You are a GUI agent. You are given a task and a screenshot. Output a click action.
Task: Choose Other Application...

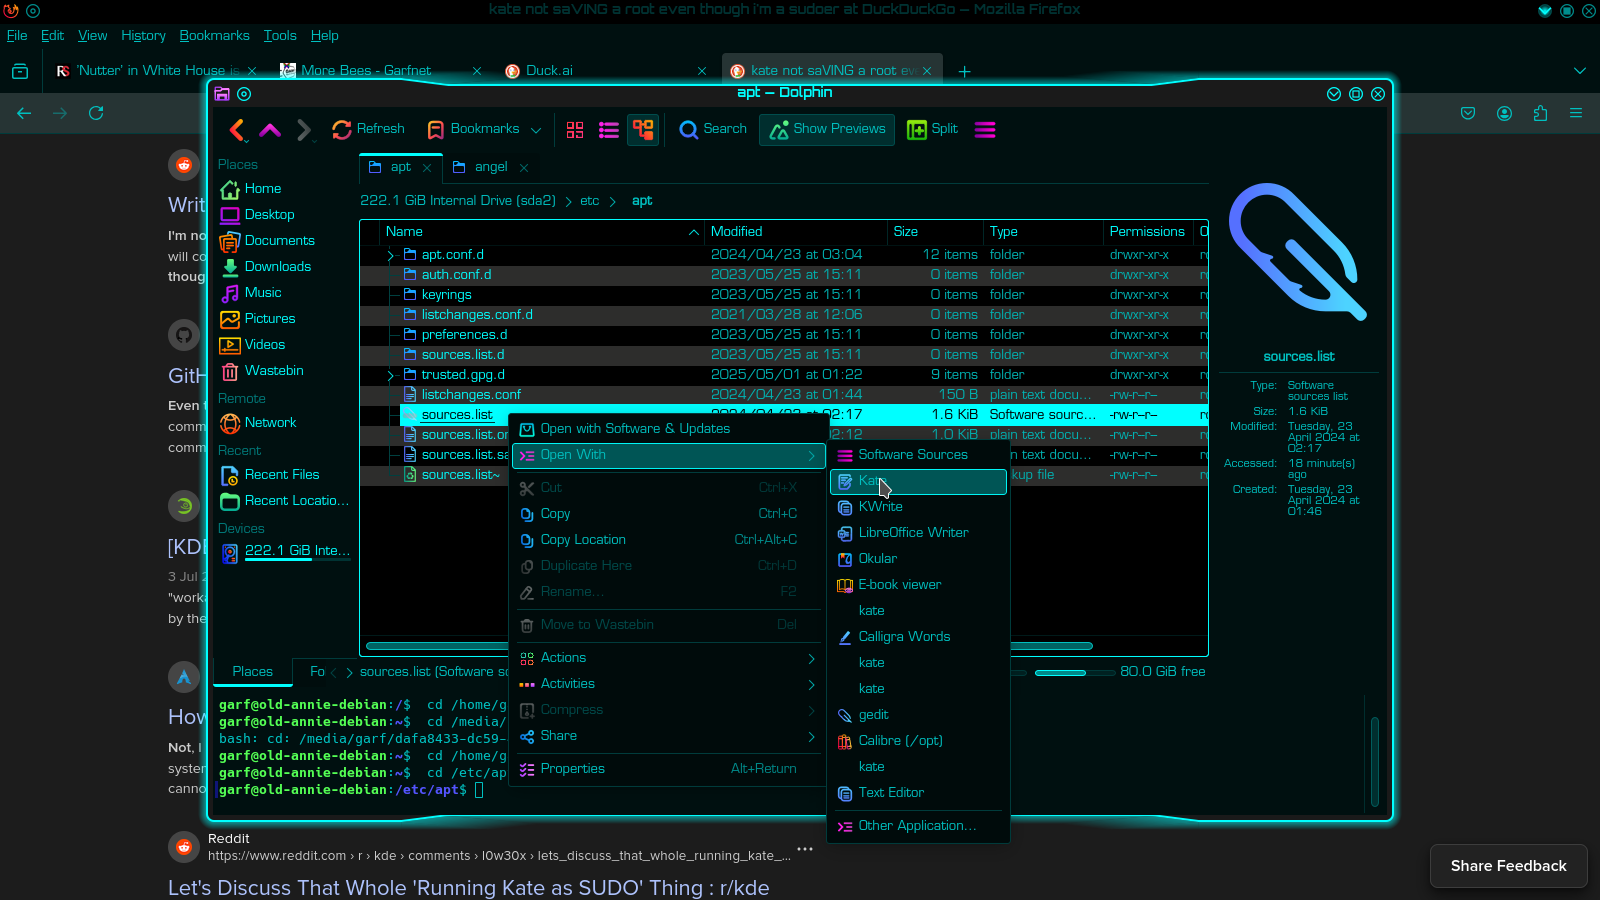[918, 826]
